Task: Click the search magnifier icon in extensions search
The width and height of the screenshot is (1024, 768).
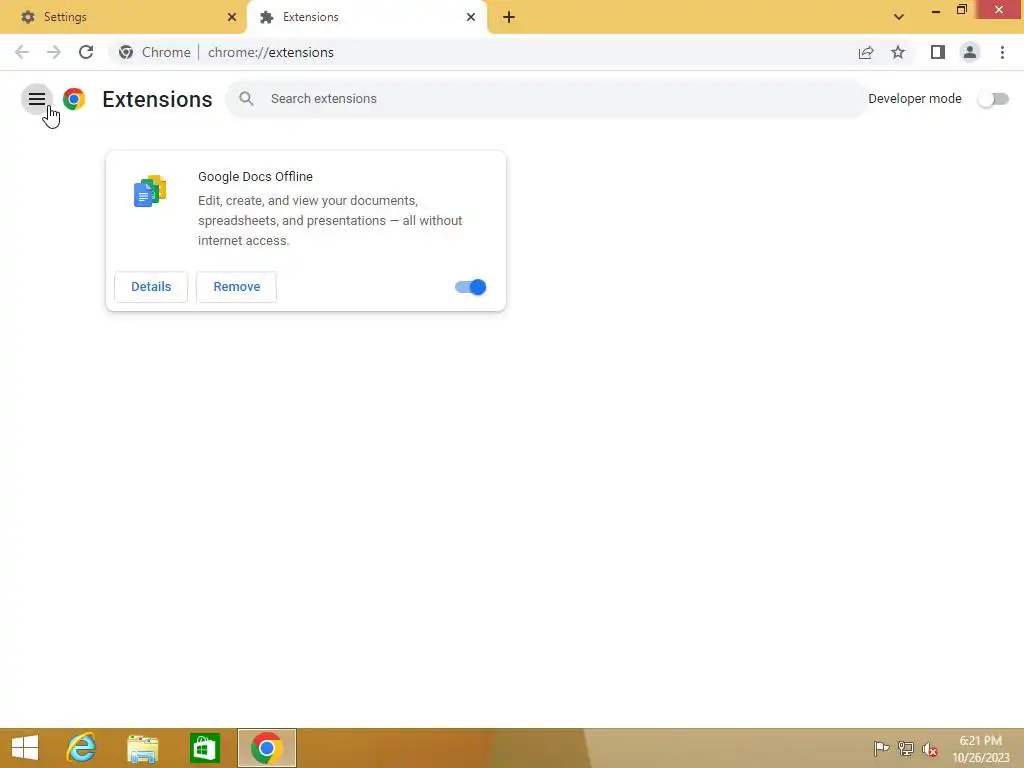Action: tap(246, 99)
